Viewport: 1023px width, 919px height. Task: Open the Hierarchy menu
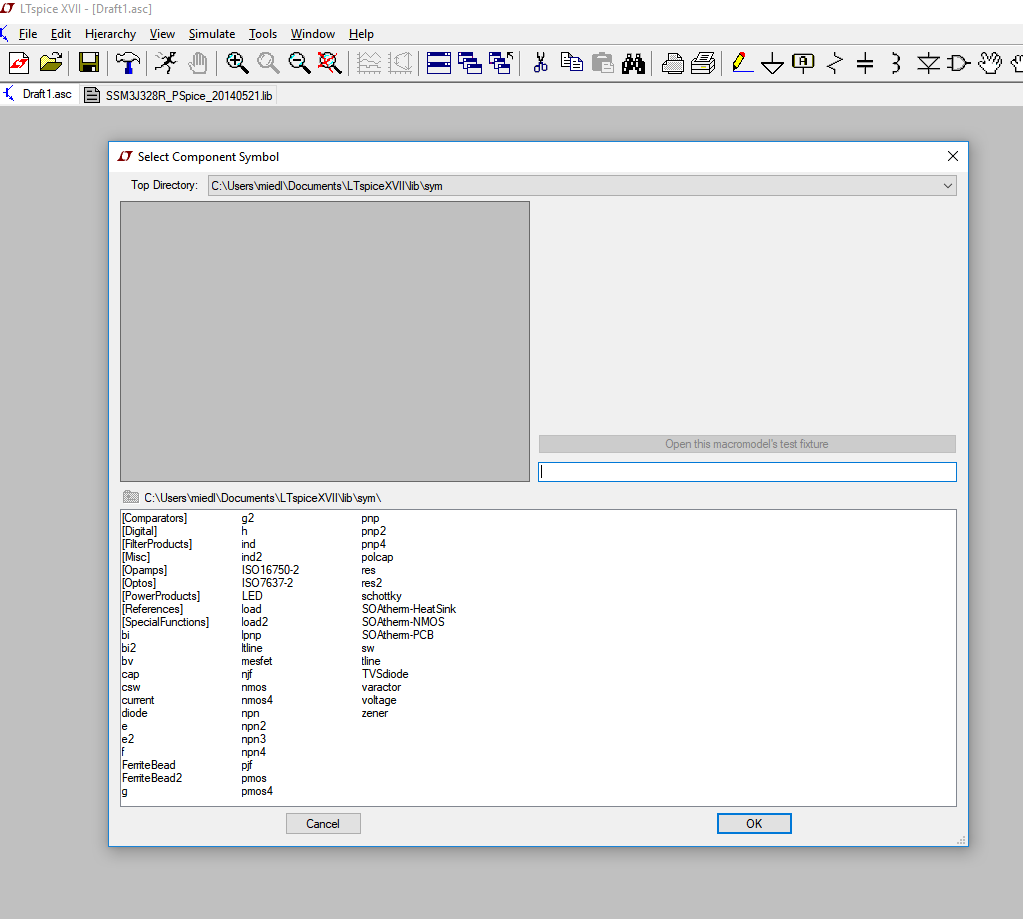[110, 34]
